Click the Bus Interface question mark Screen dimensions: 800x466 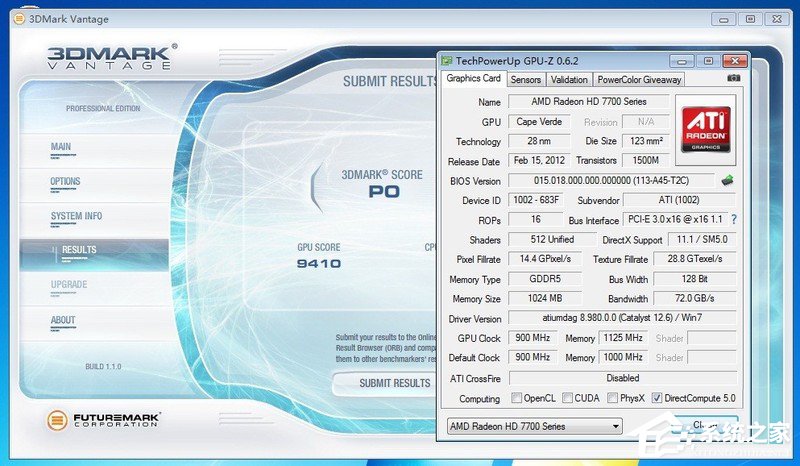734,219
